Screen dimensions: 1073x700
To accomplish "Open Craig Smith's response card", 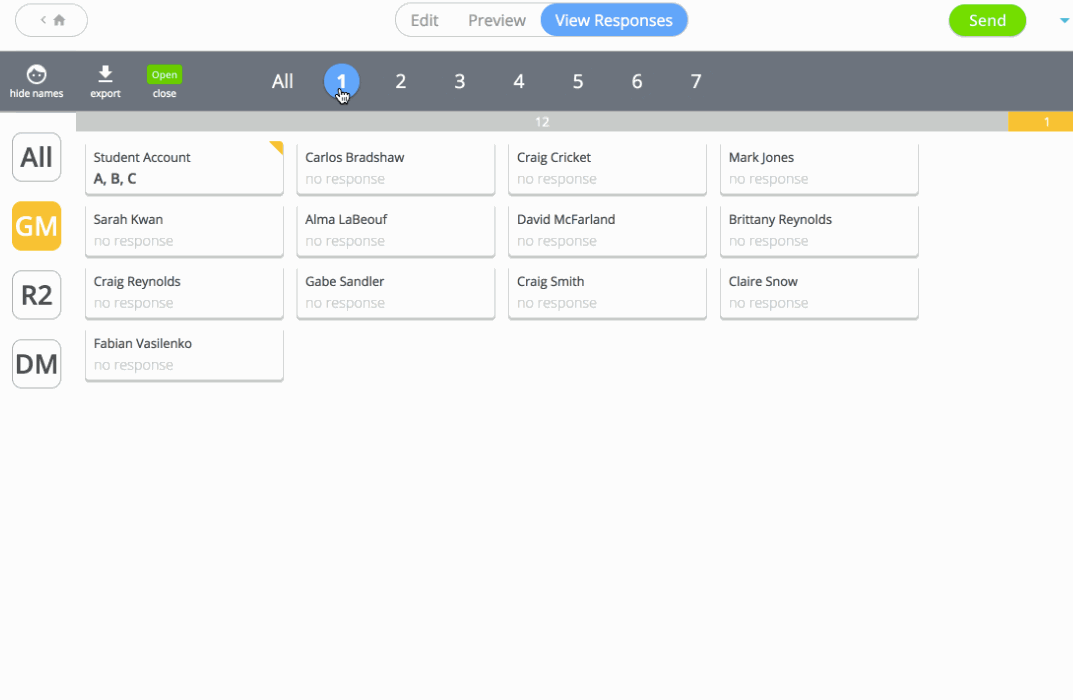I will [x=607, y=293].
